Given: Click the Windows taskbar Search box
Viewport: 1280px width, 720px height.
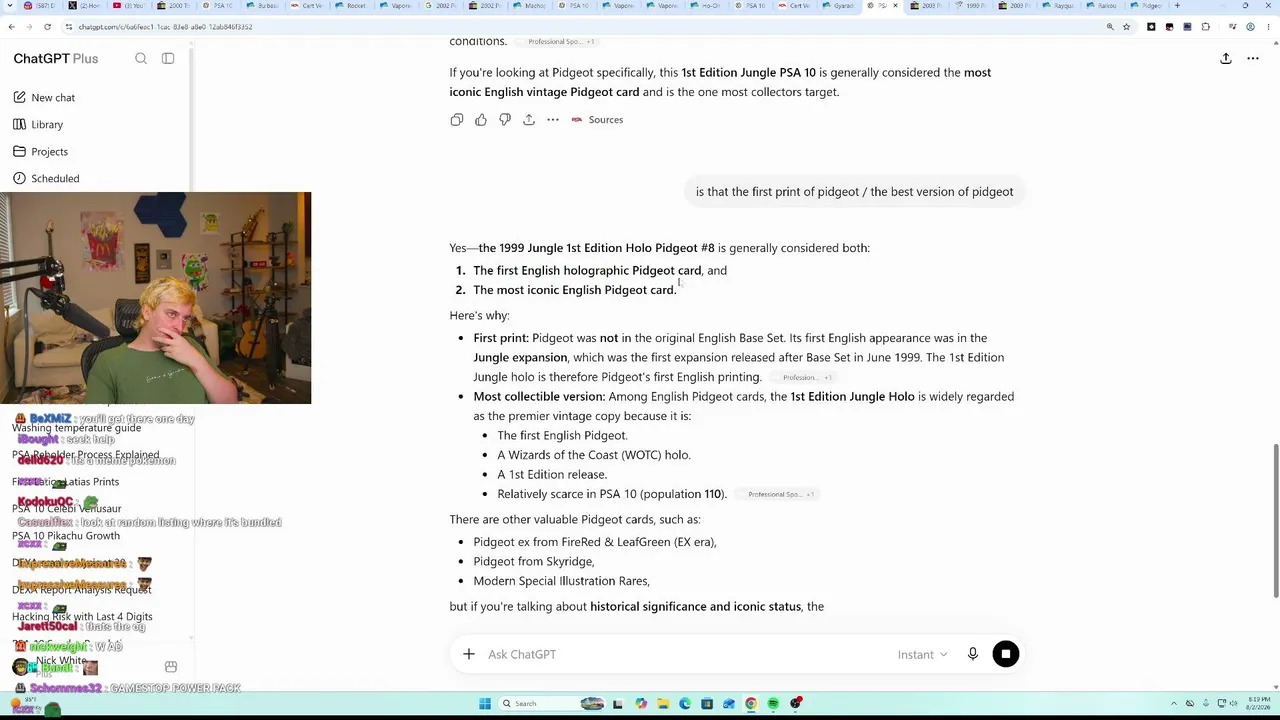Looking at the screenshot, I should click(x=550, y=704).
